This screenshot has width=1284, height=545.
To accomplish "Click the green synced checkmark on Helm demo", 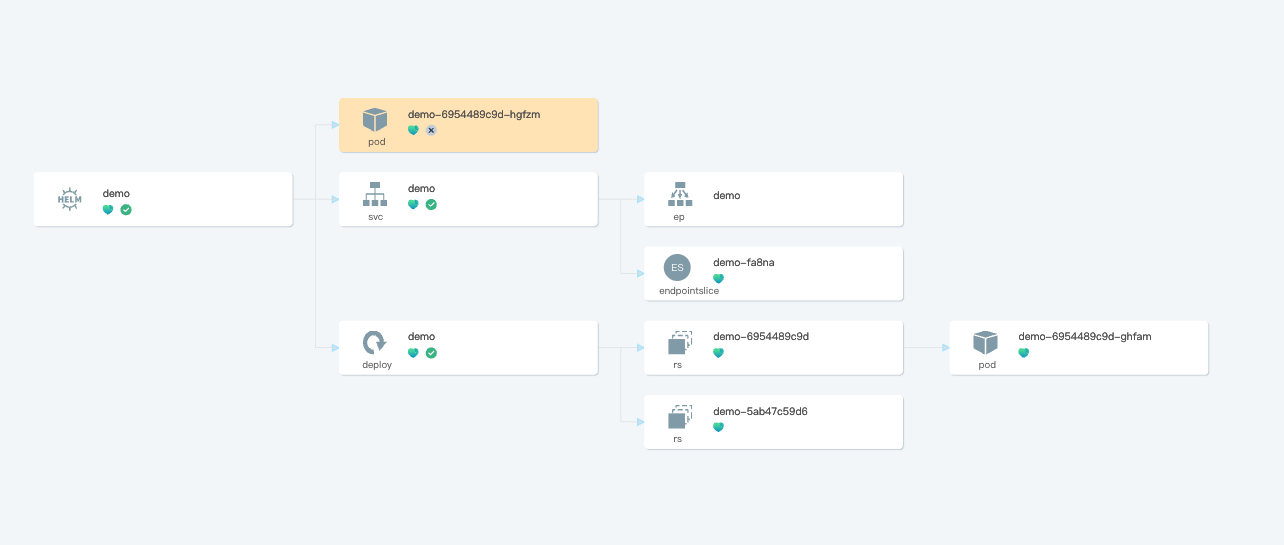I will 126,209.
